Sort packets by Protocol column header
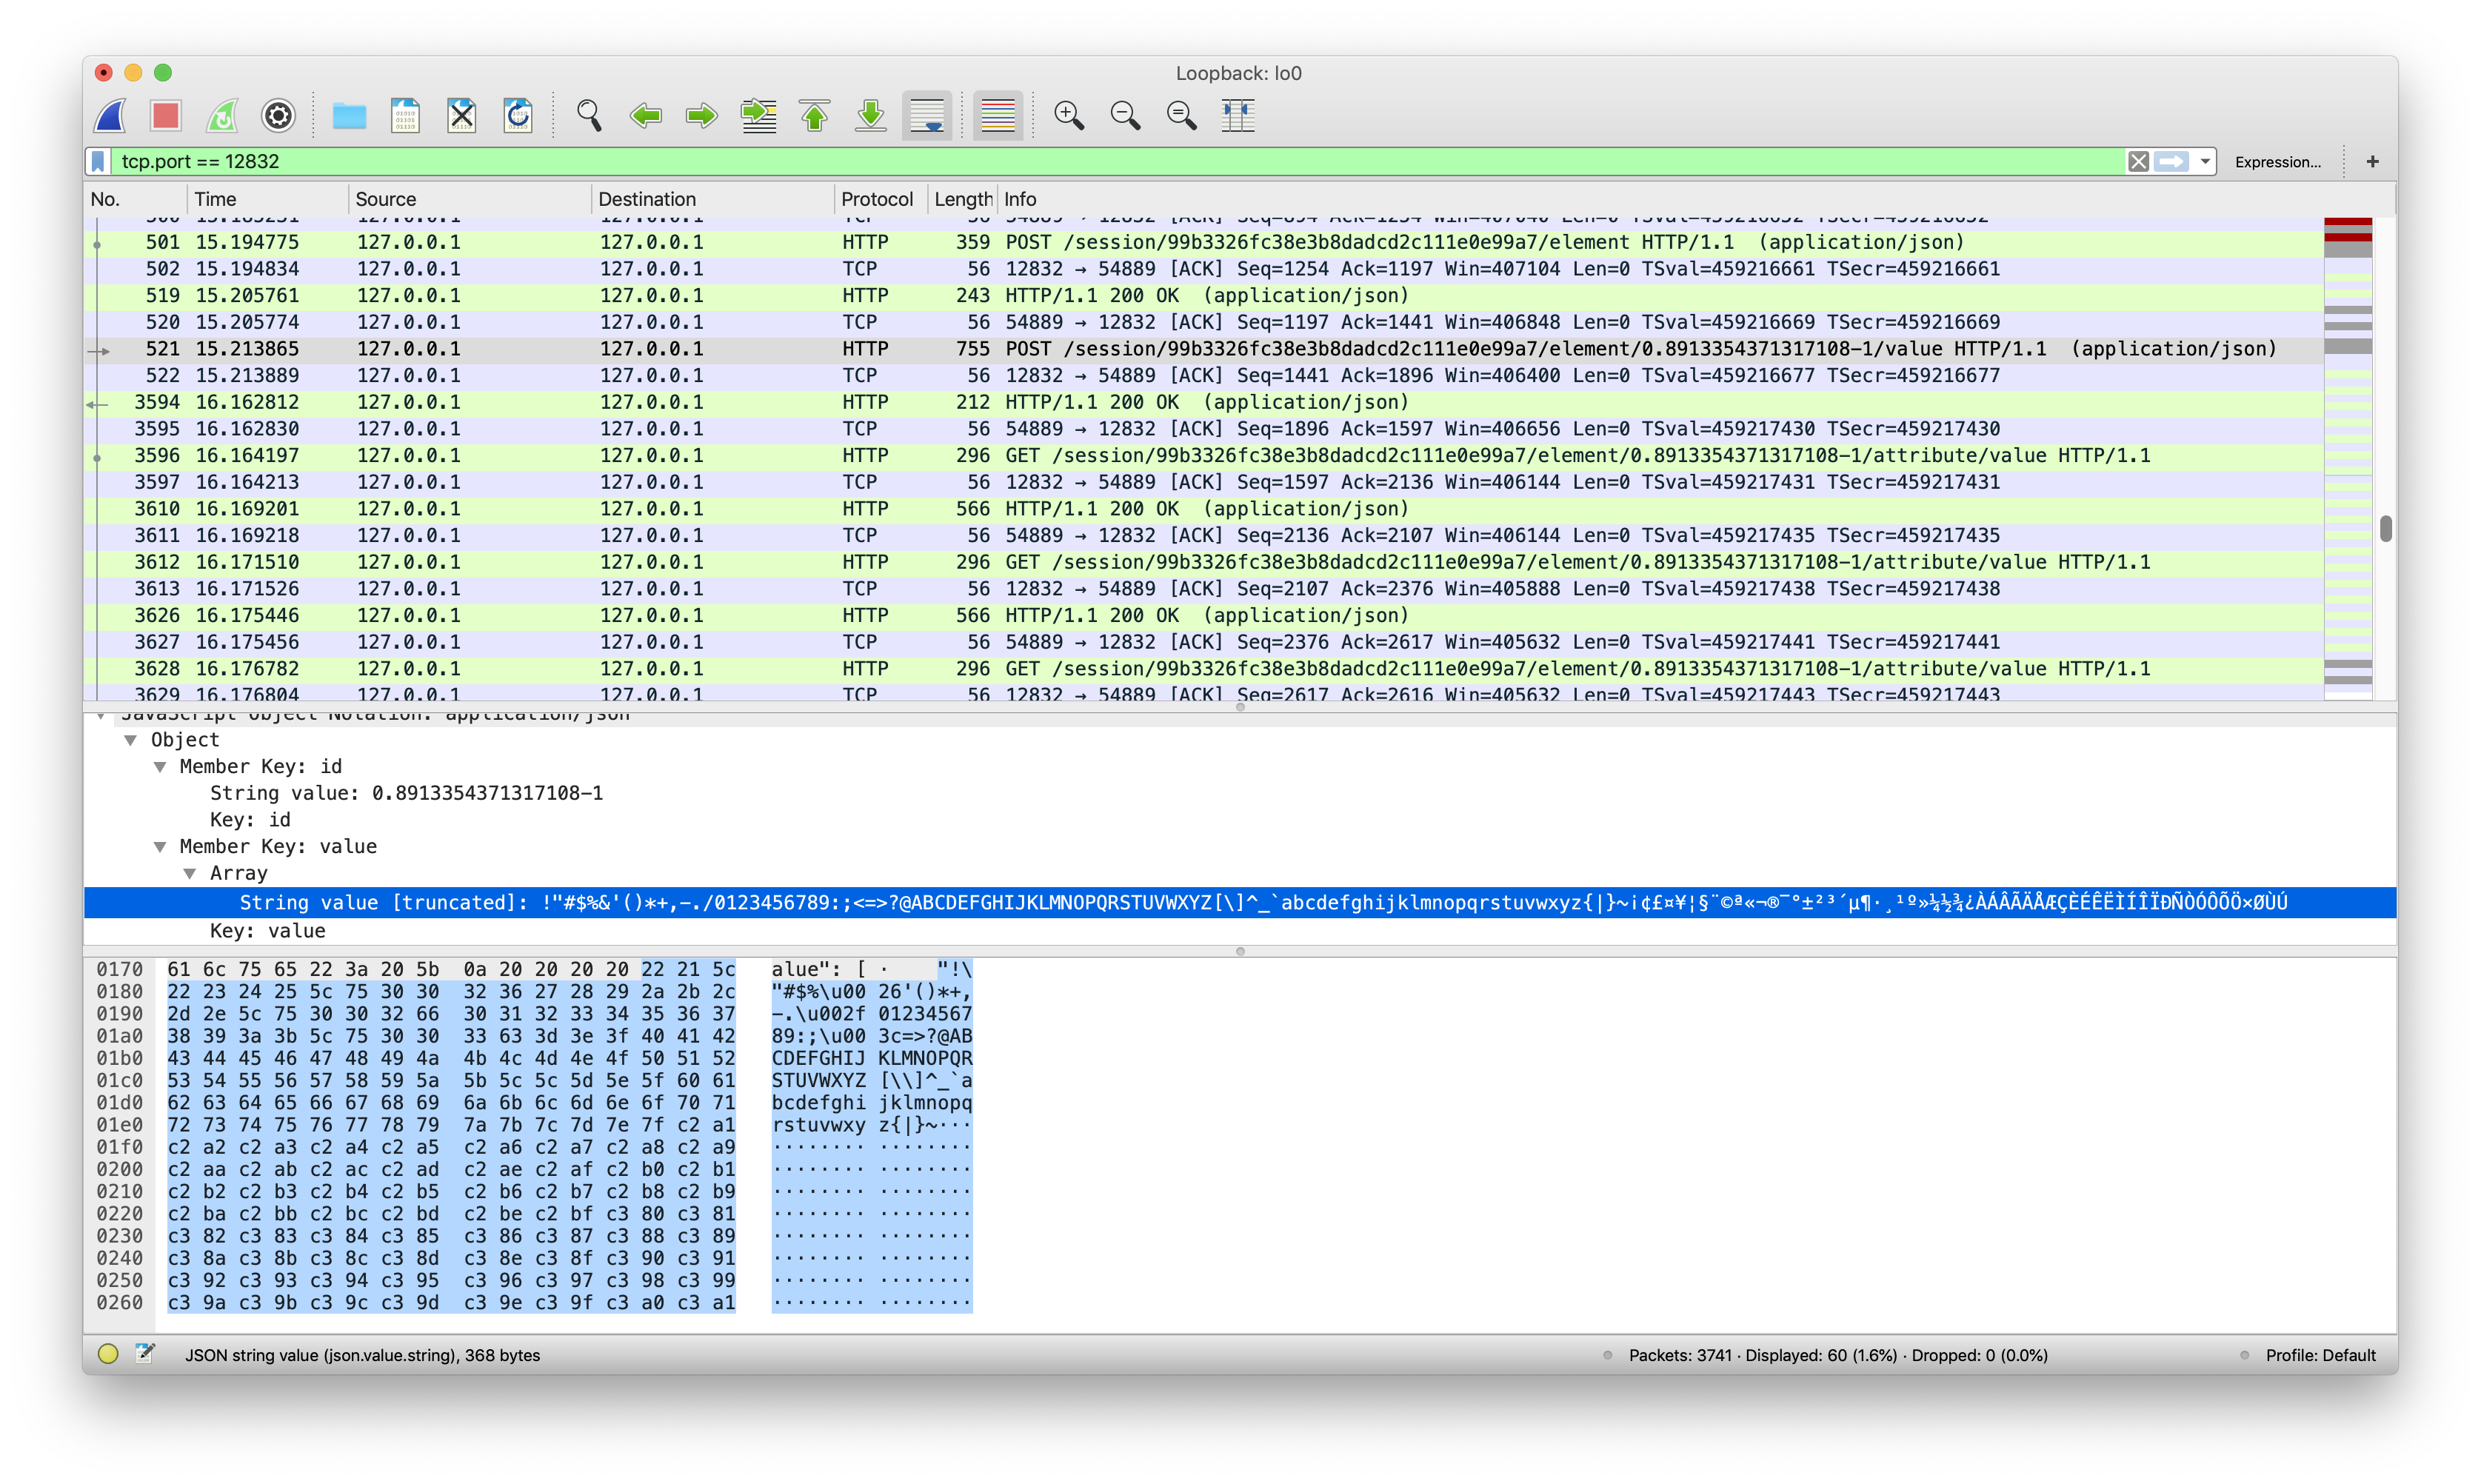The image size is (2481, 1484). tap(876, 199)
